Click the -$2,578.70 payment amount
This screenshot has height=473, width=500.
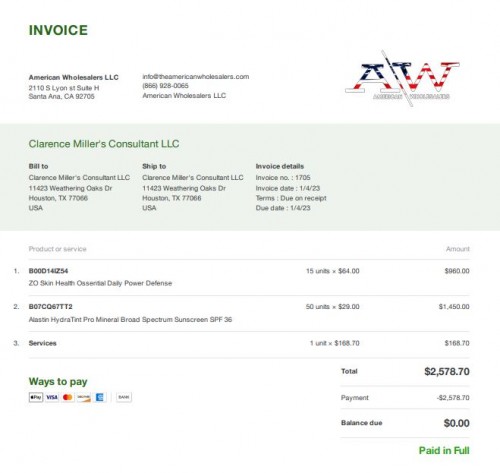tap(453, 398)
